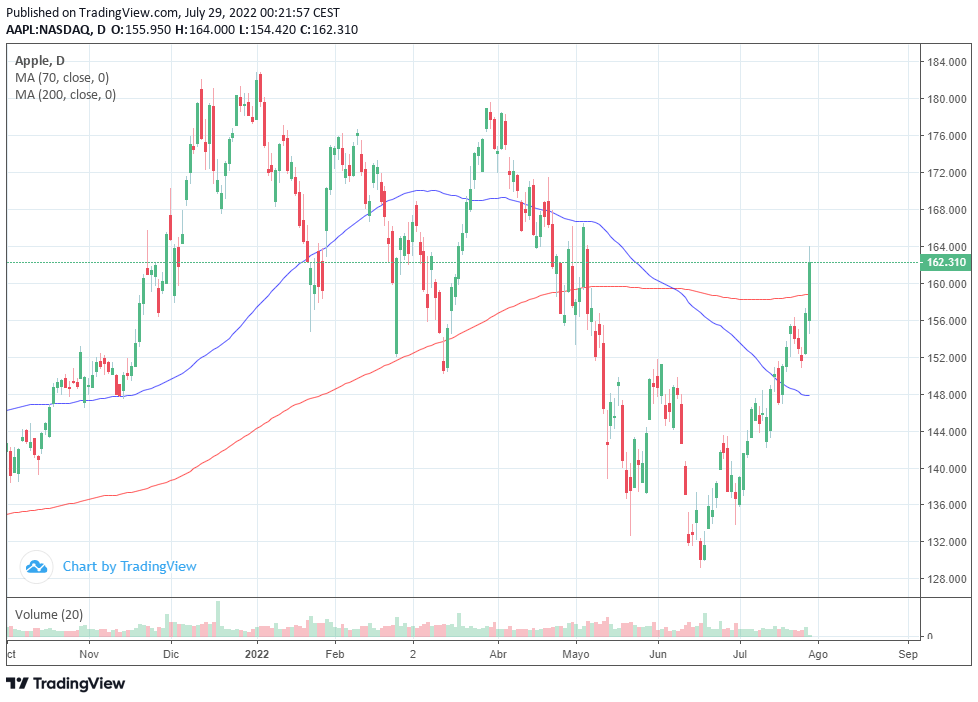The image size is (978, 702).
Task: Open the Chart by TradingView link
Action: click(129, 567)
